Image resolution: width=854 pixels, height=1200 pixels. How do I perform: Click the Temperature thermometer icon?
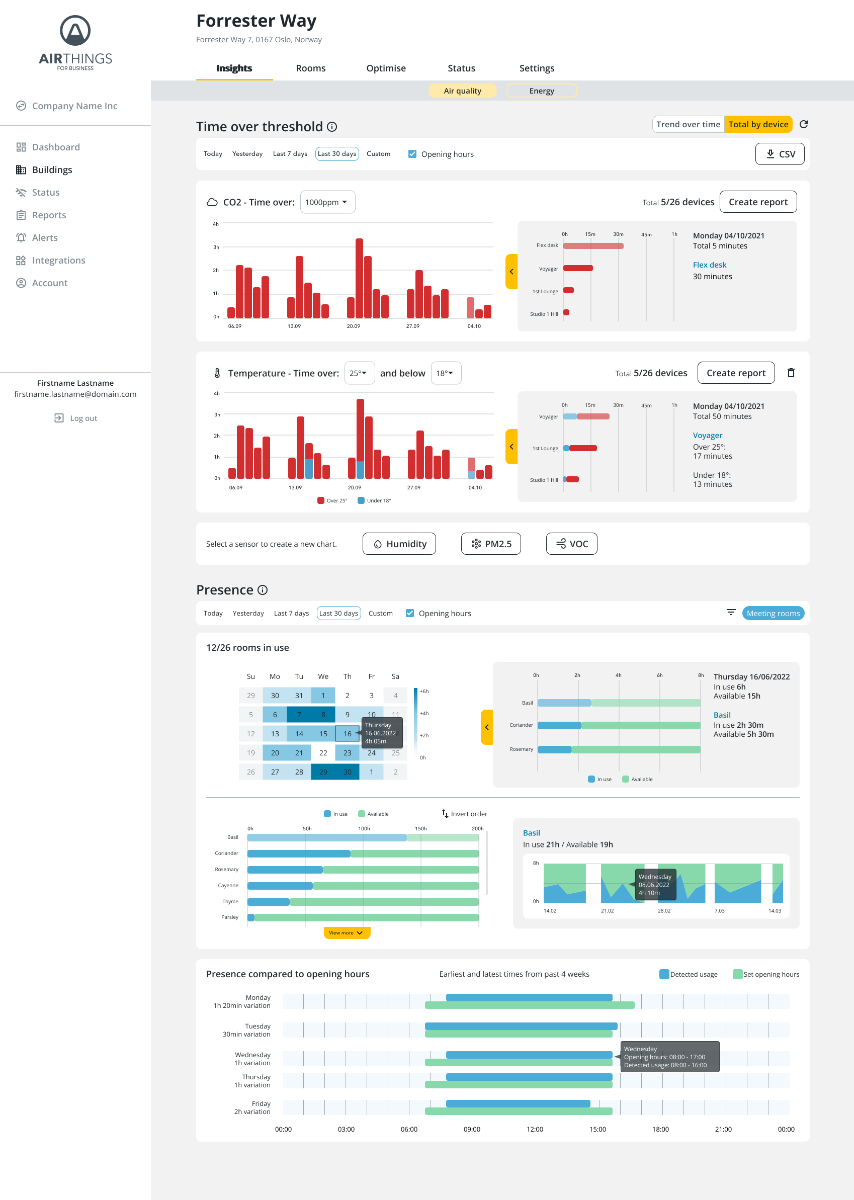click(x=216, y=373)
